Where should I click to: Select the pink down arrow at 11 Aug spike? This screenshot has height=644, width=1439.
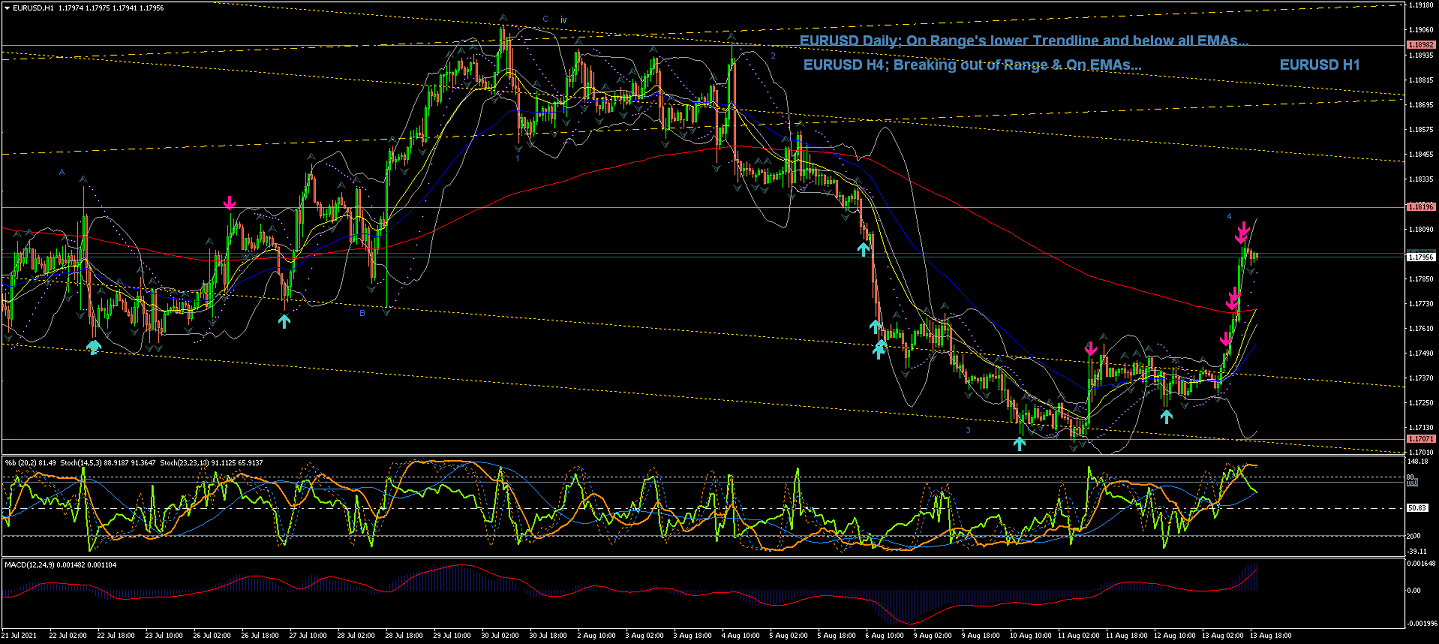[x=1090, y=349]
